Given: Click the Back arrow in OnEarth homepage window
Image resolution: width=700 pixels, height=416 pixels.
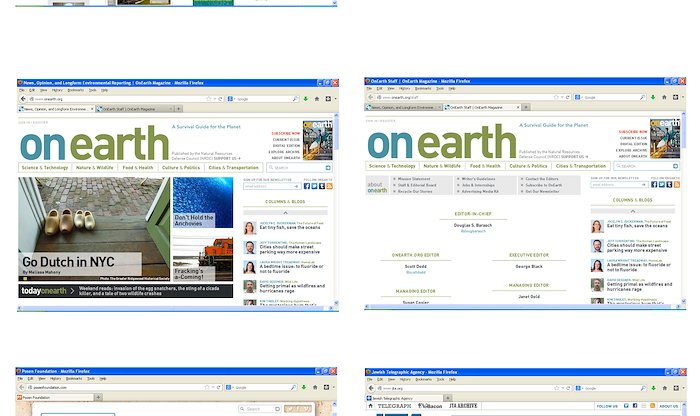Looking at the screenshot, I should point(23,99).
